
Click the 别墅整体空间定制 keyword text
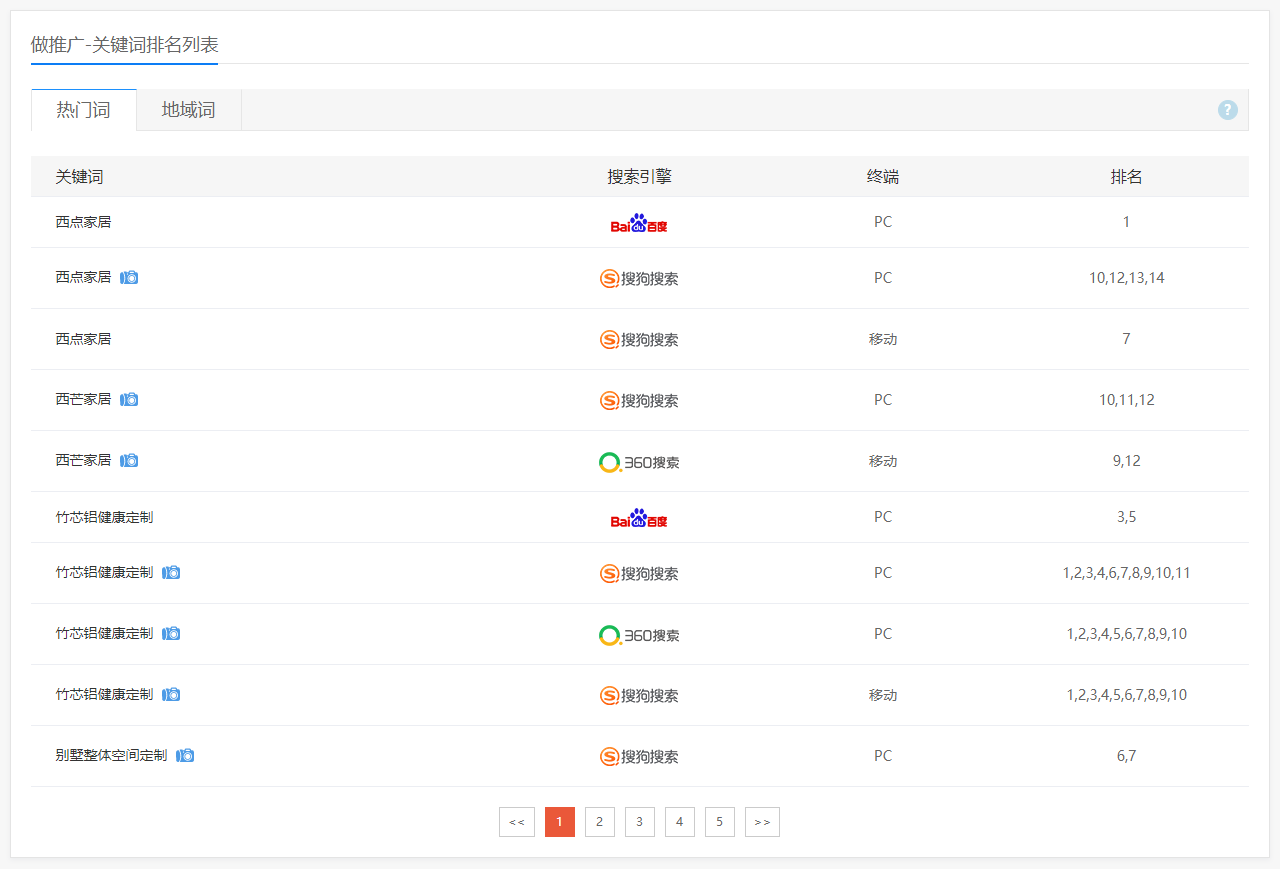click(111, 755)
